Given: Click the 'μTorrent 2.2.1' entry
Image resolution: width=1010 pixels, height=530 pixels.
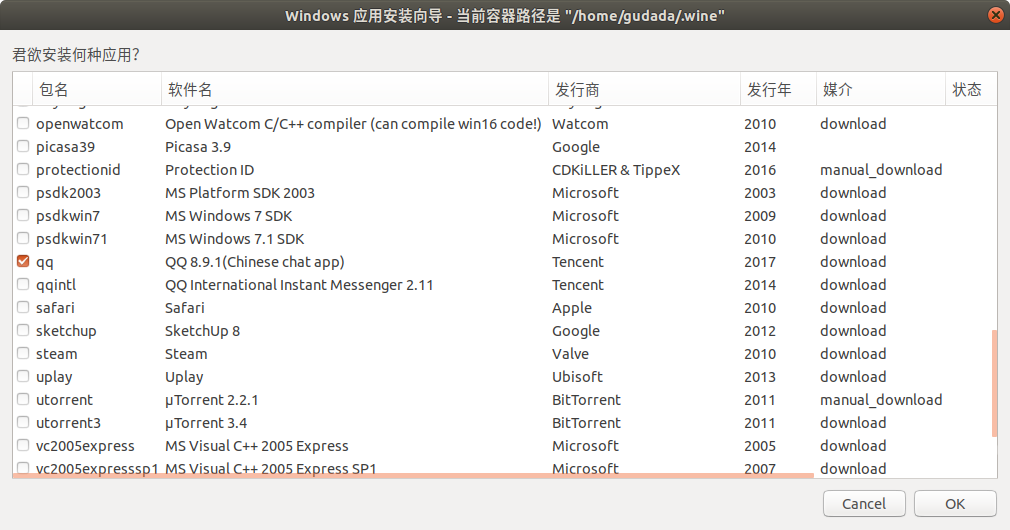Looking at the screenshot, I should [x=211, y=400].
